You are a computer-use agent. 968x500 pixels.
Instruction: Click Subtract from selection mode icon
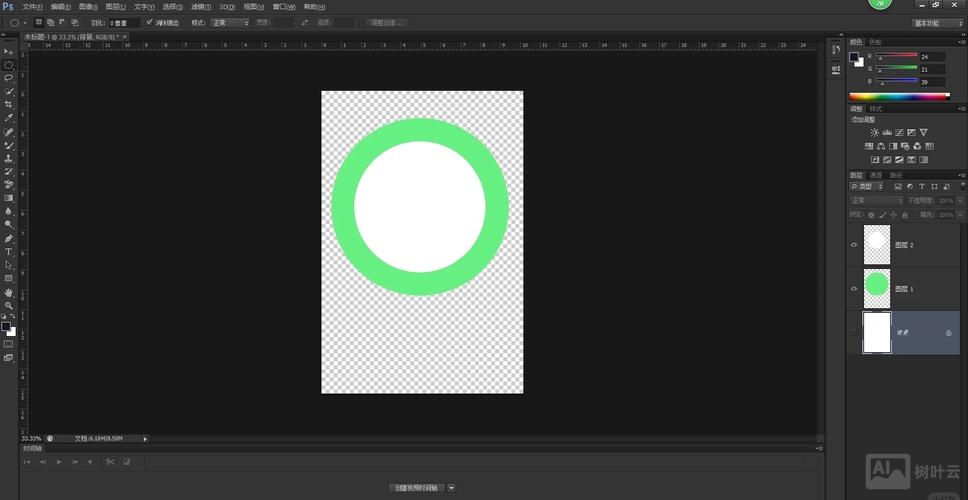pos(62,23)
